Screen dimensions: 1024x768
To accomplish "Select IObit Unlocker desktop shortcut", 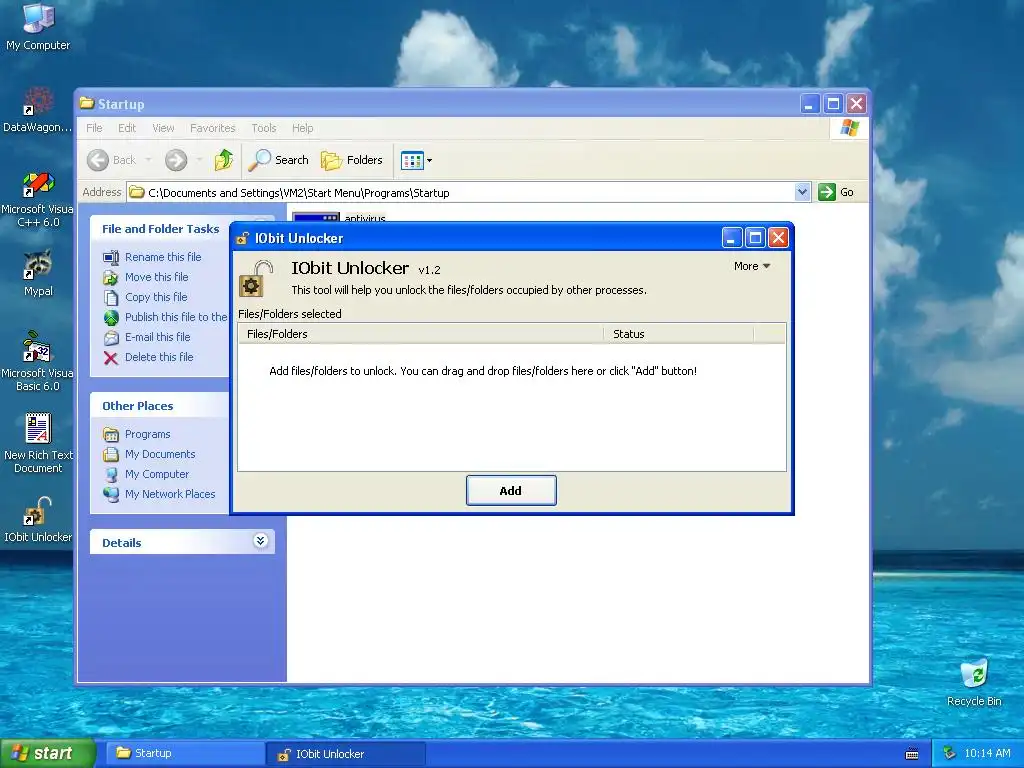I will tap(38, 520).
